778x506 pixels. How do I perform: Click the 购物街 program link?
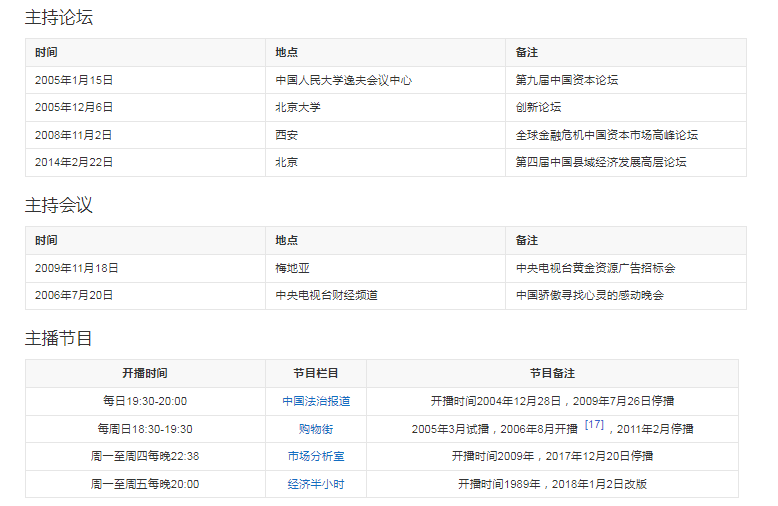point(316,429)
